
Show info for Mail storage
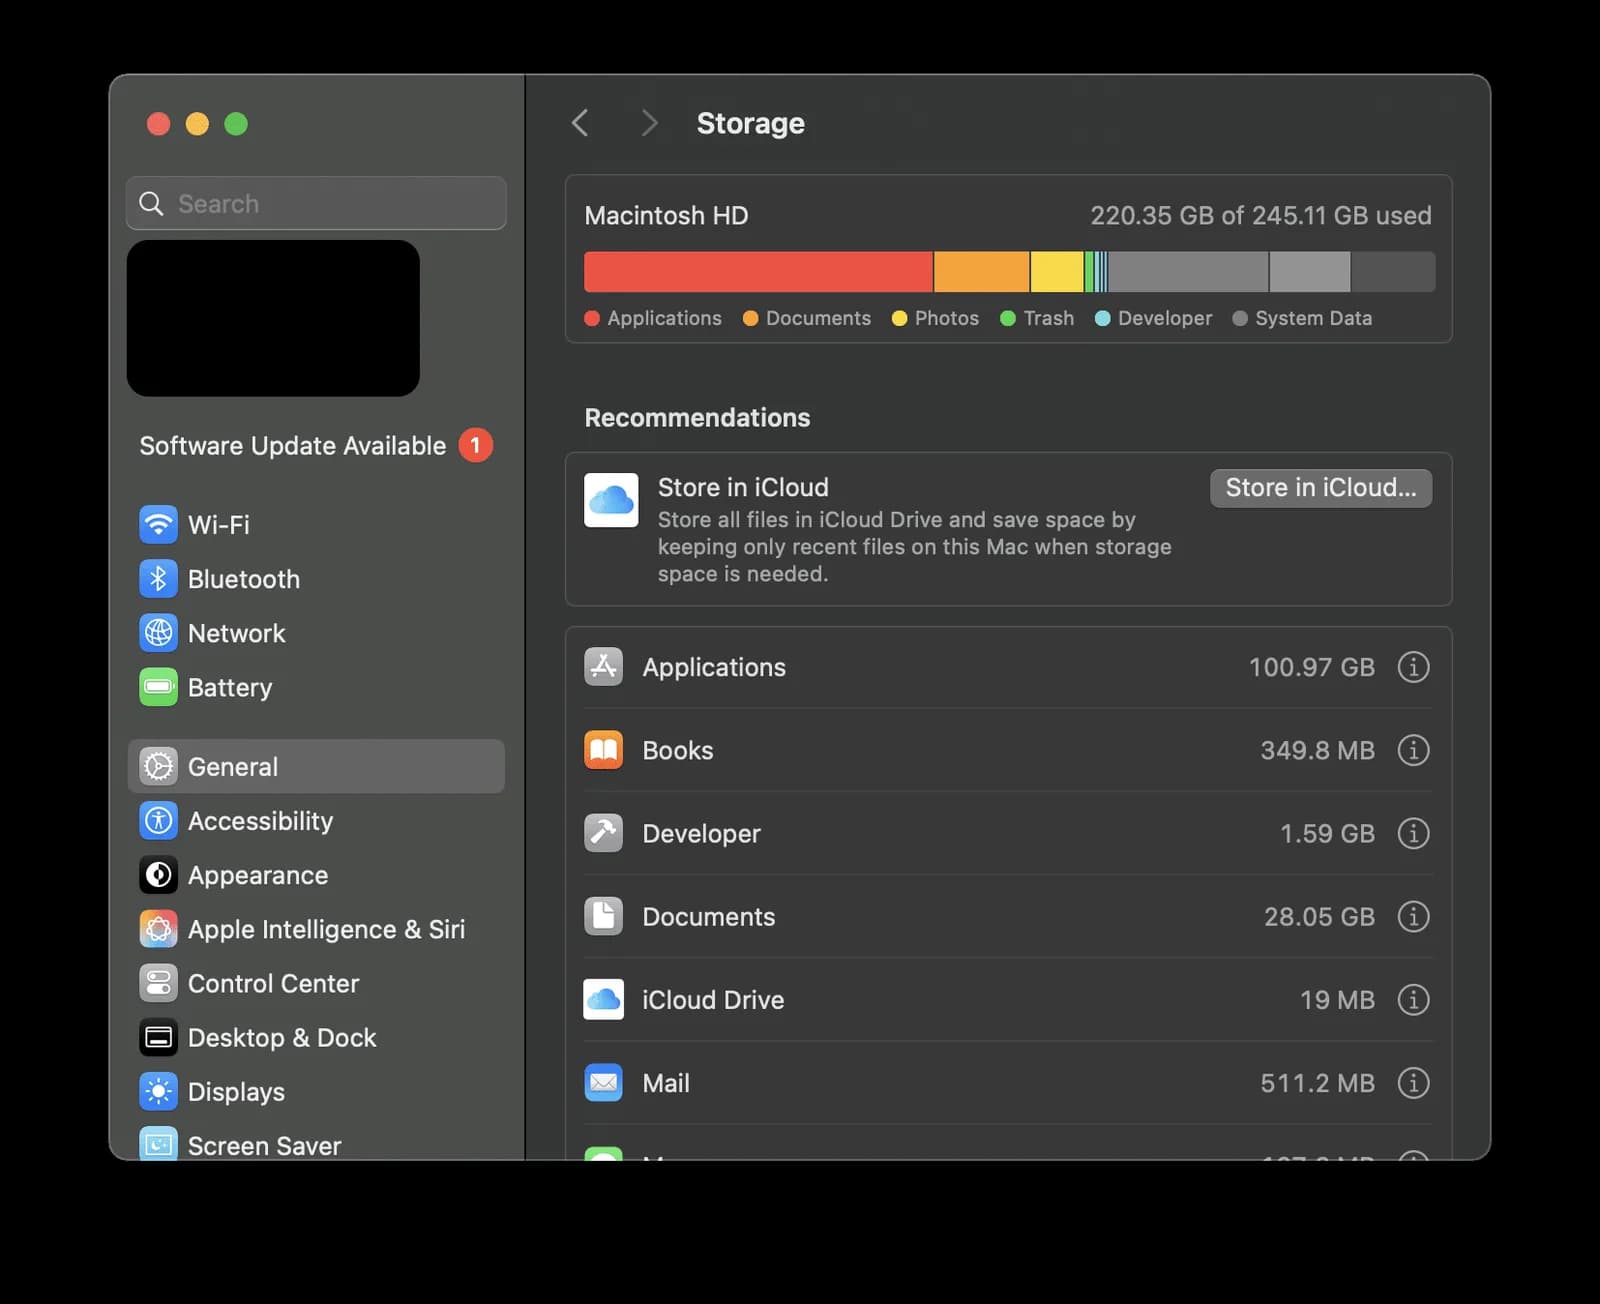(1413, 1082)
